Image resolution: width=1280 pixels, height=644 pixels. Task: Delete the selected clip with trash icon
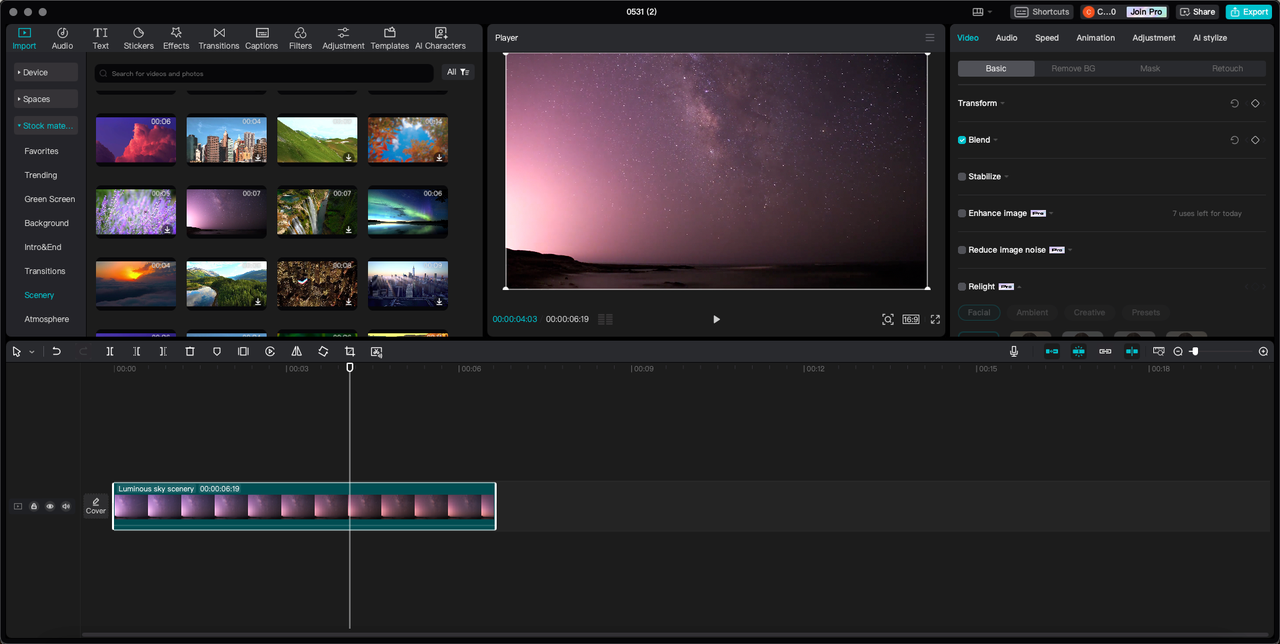point(190,352)
